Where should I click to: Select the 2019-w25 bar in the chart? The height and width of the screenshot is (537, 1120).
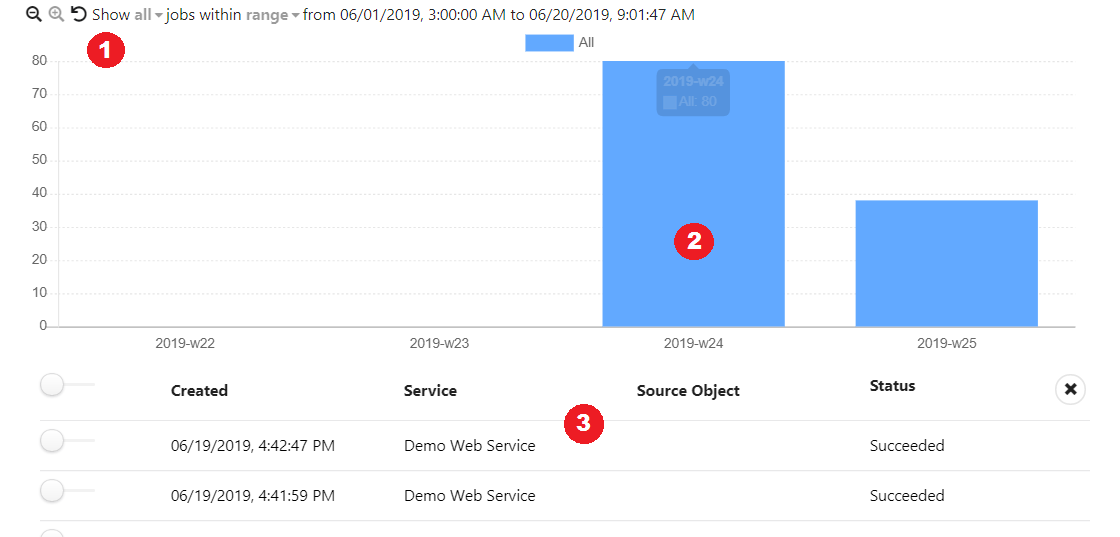[x=946, y=263]
